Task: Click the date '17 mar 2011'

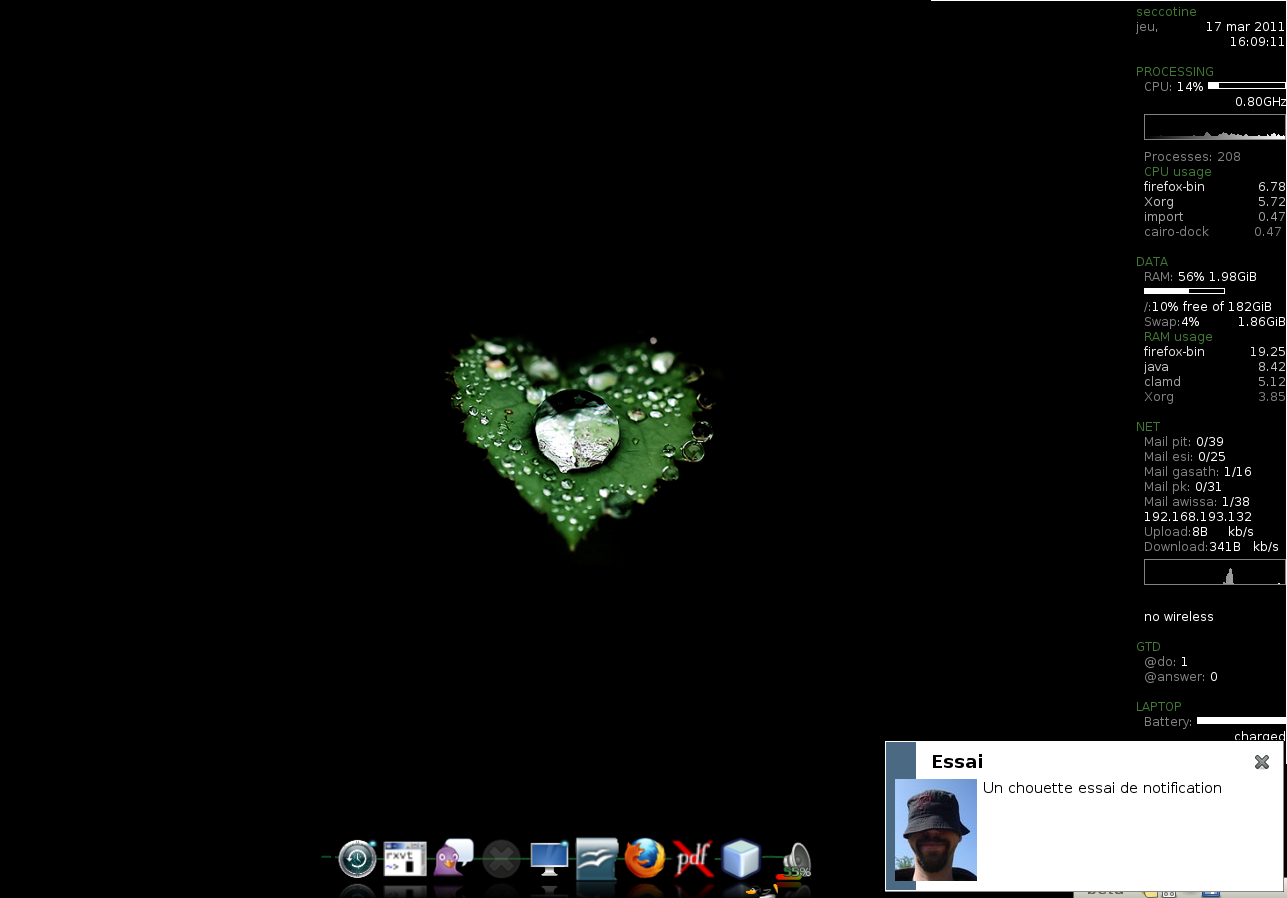Action: (1244, 27)
